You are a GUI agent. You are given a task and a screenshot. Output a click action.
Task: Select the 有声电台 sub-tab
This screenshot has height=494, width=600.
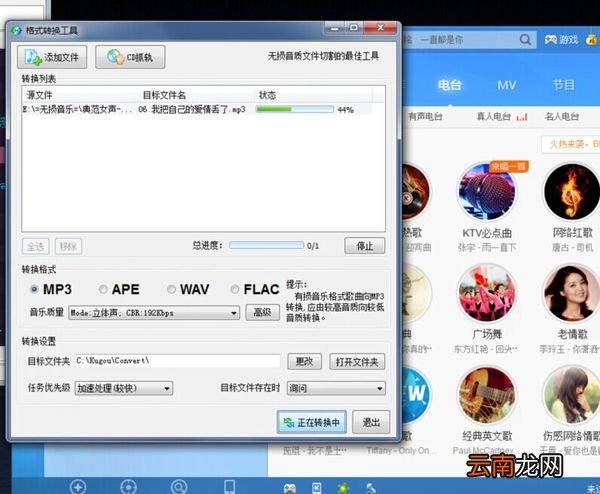(425, 116)
